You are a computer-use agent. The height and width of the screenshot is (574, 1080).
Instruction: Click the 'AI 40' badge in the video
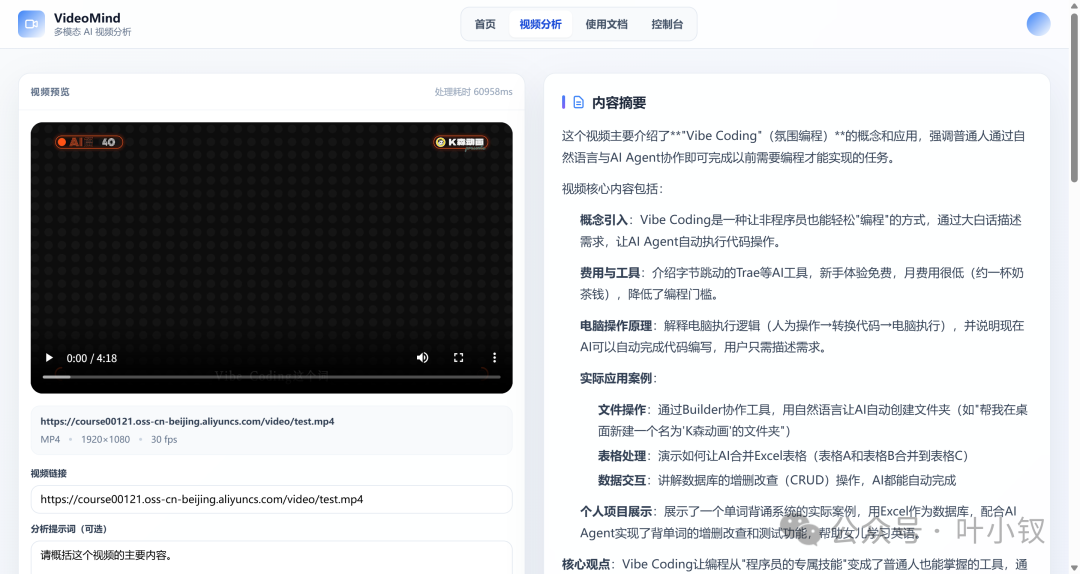tap(89, 142)
